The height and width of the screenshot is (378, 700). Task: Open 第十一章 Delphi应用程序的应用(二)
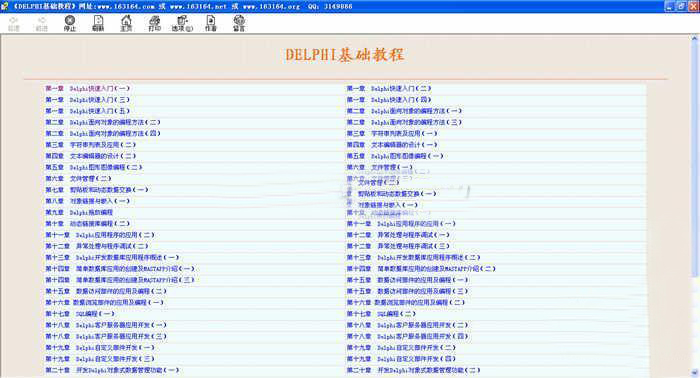100,235
